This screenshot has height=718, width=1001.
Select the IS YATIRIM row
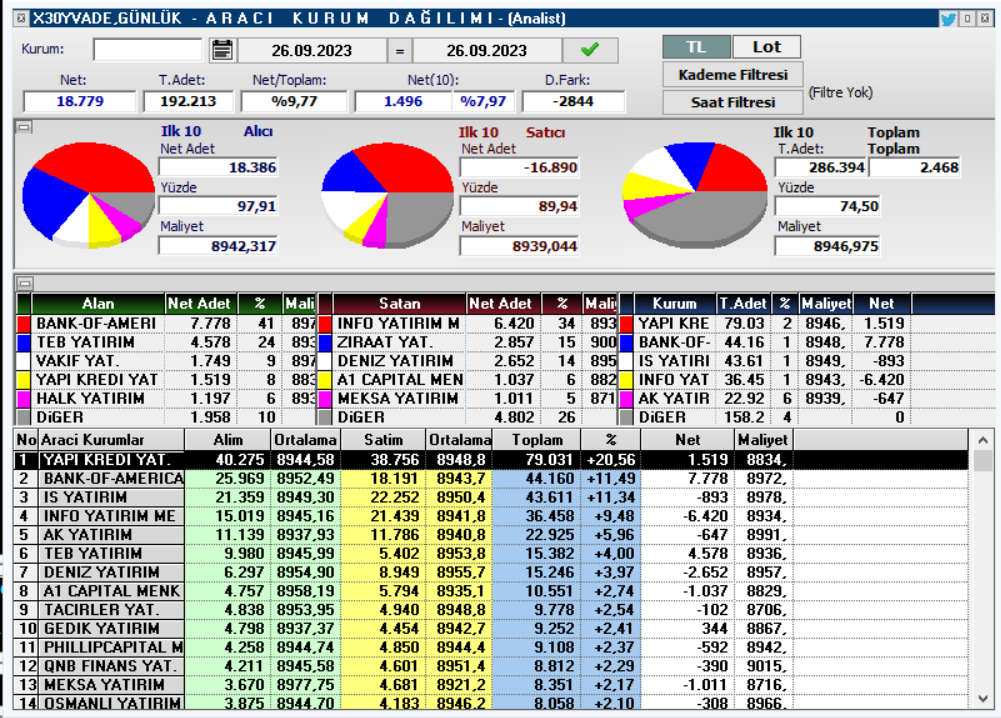pos(490,497)
